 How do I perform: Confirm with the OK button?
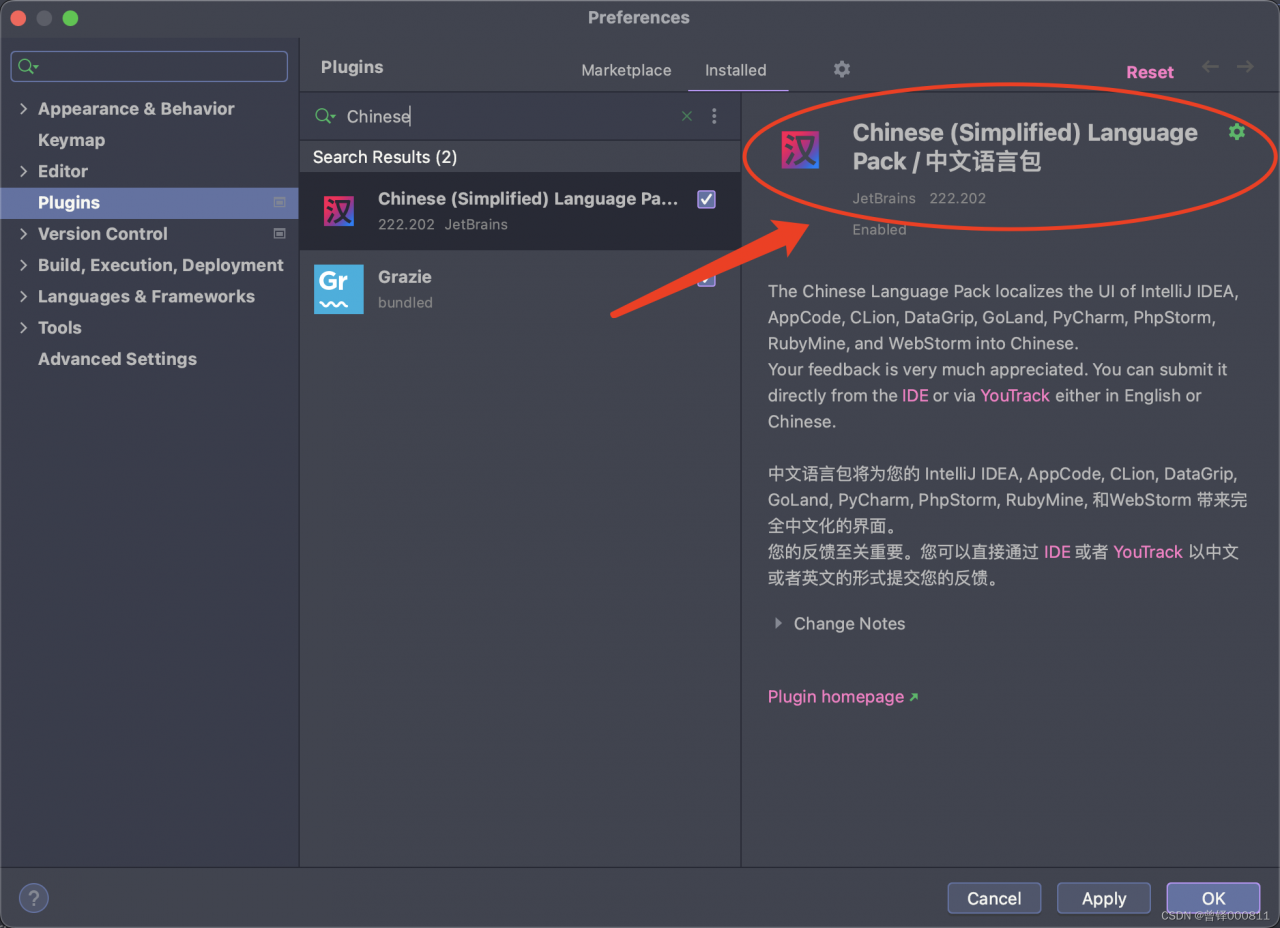[1213, 898]
